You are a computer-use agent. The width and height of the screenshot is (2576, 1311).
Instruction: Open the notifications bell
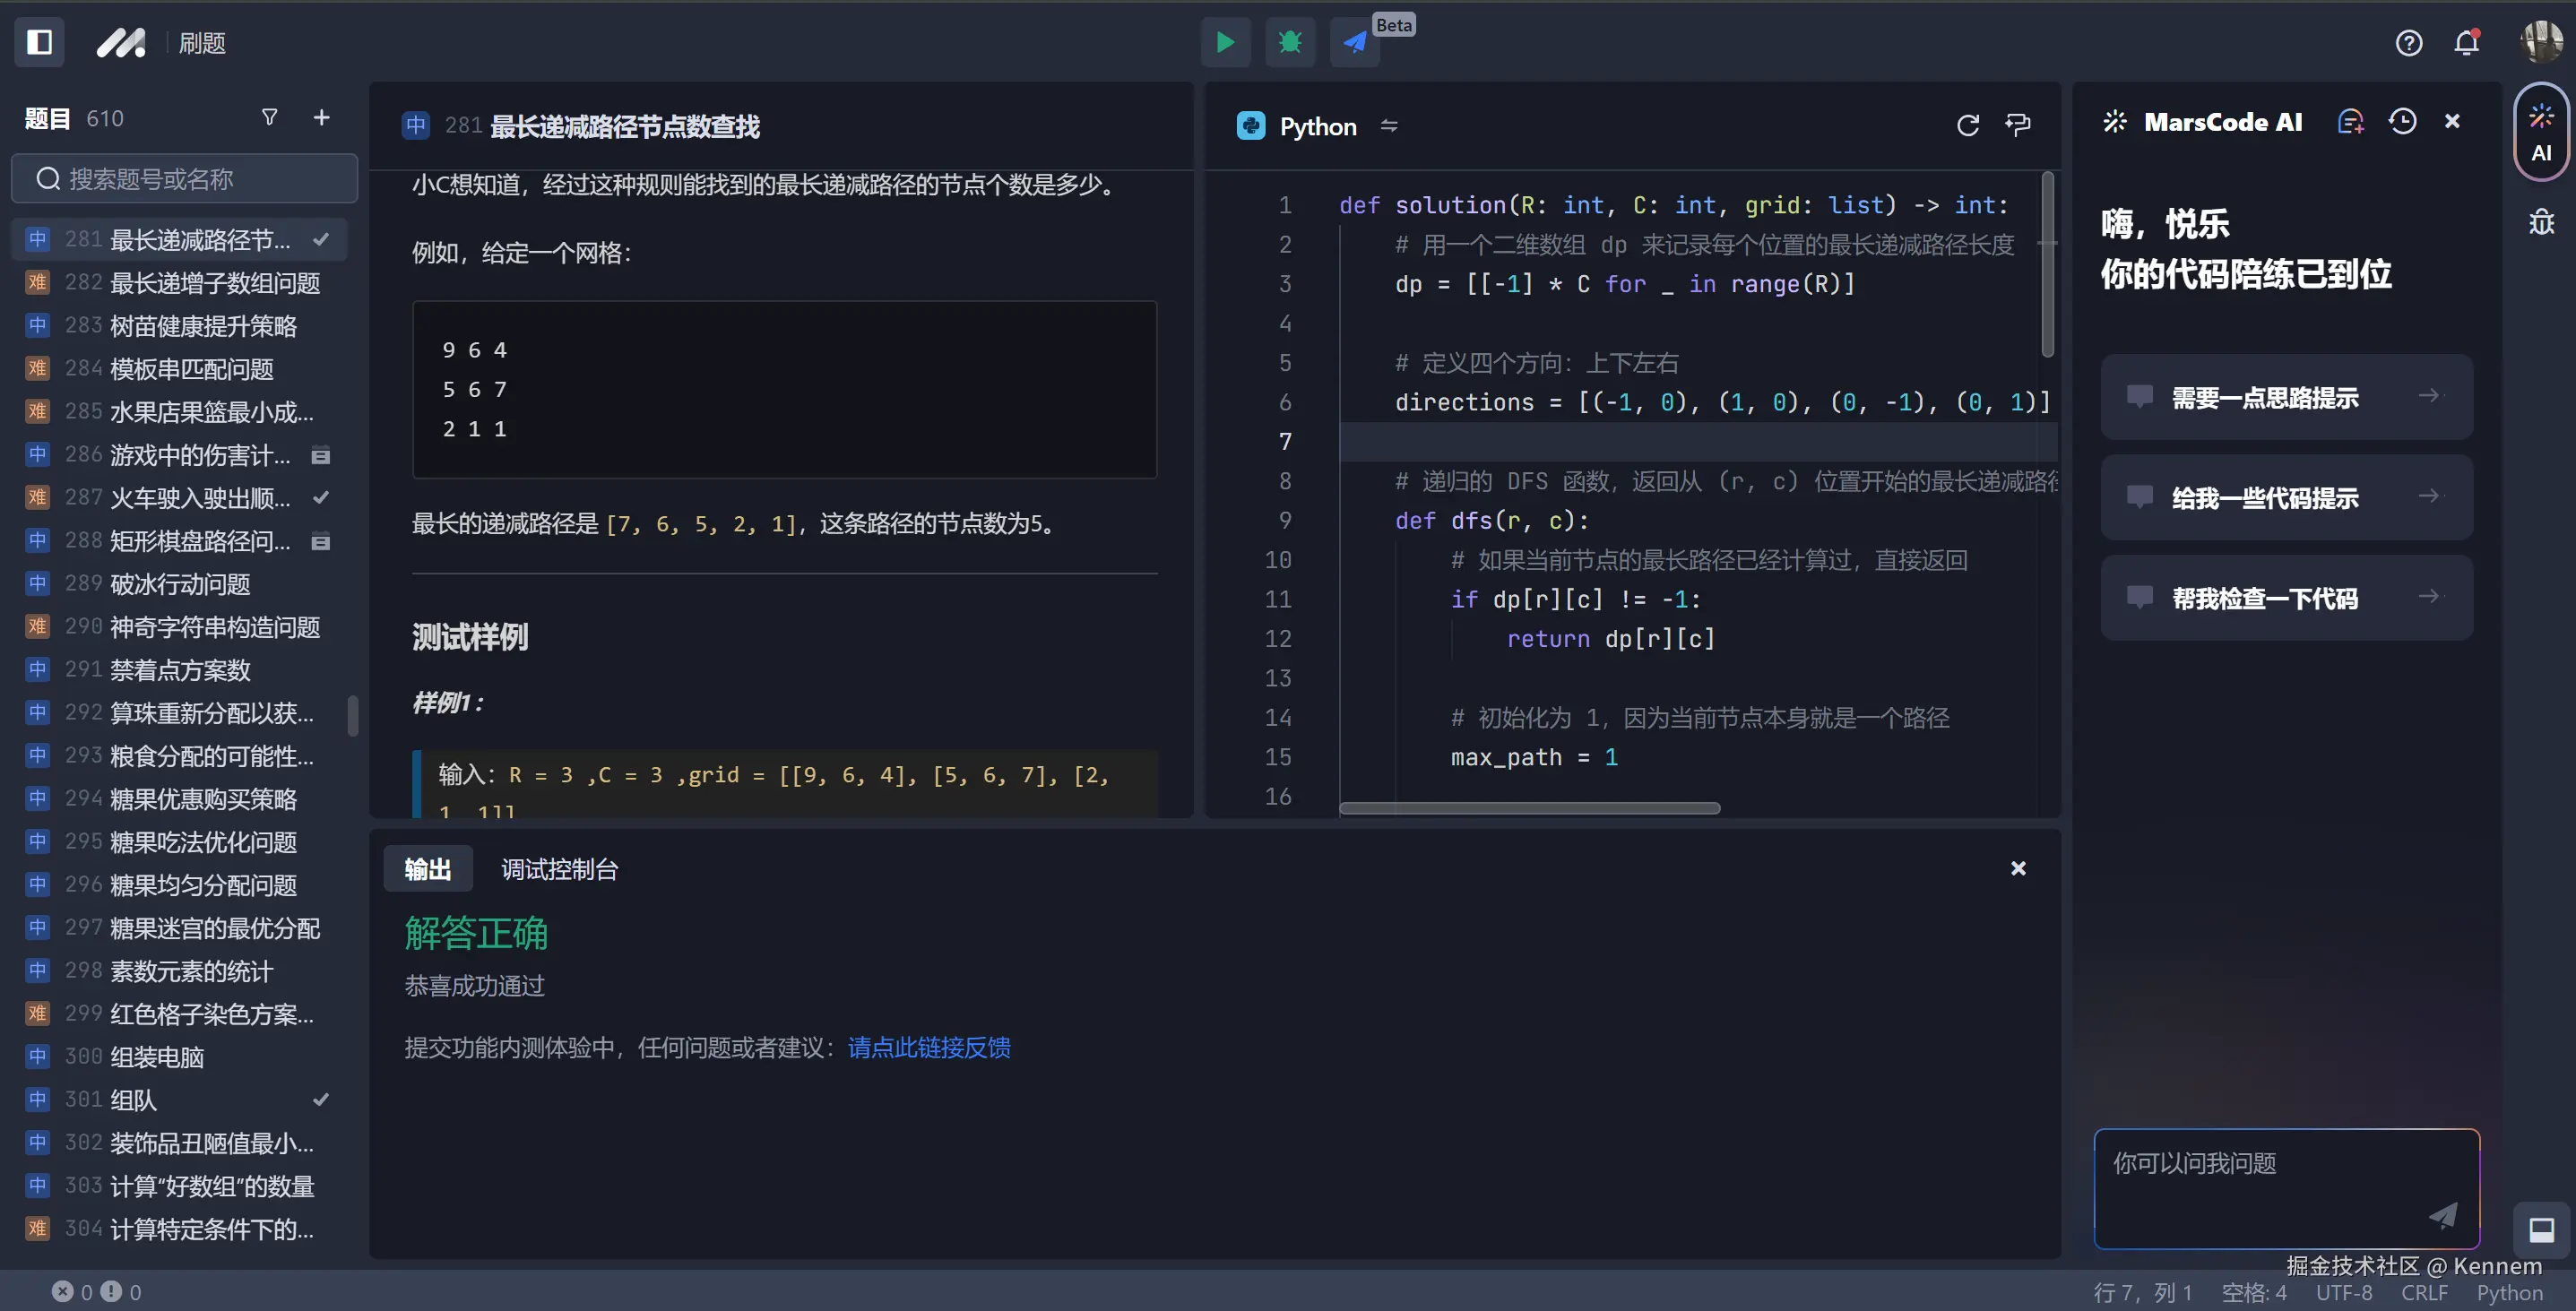(2466, 42)
